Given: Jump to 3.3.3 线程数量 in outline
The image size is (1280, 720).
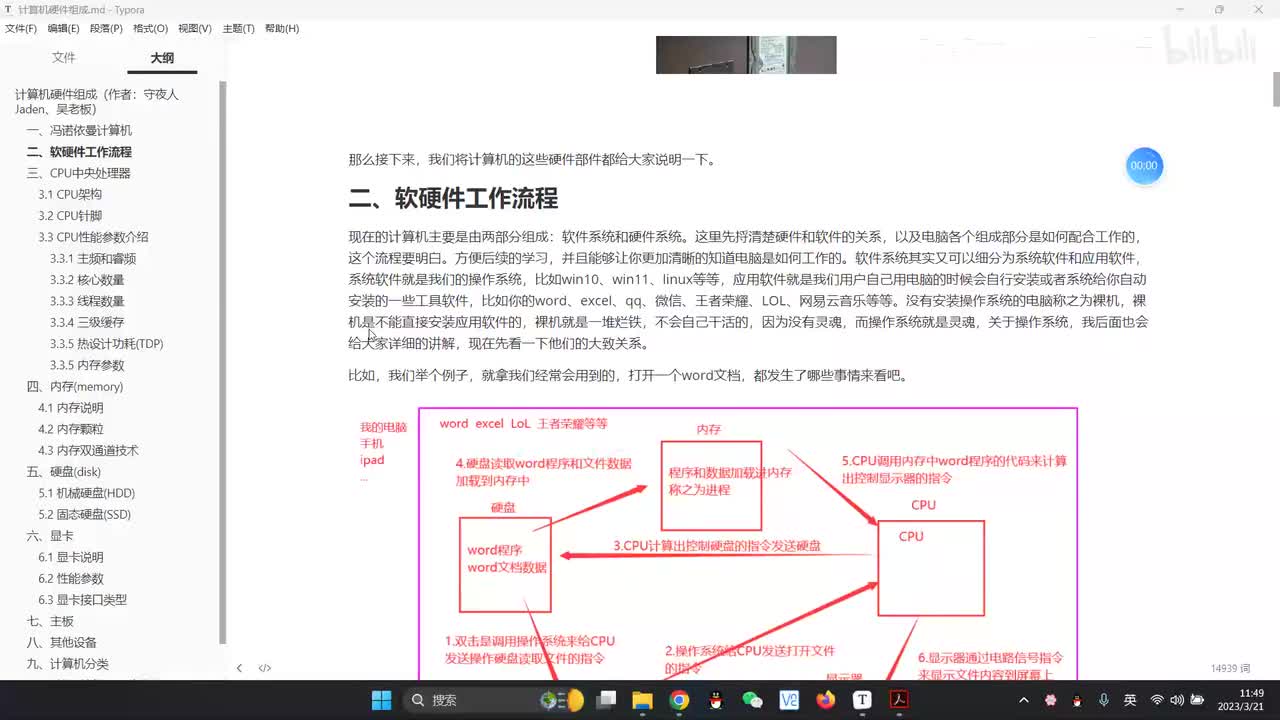Looking at the screenshot, I should 87,301.
